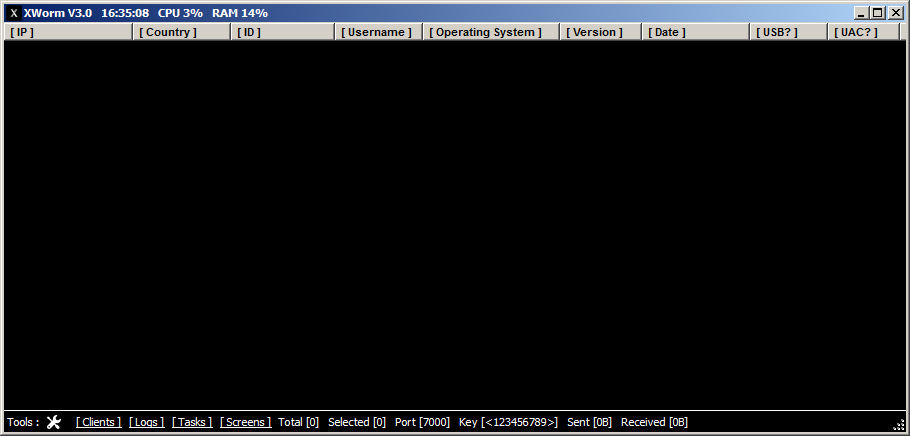Sort the list by IP column
This screenshot has height=436, width=910.
click(68, 32)
